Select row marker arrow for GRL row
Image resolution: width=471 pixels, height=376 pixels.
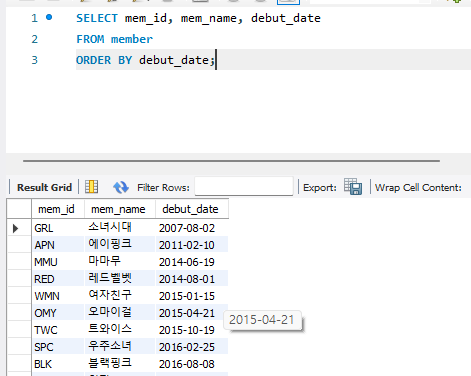15,228
